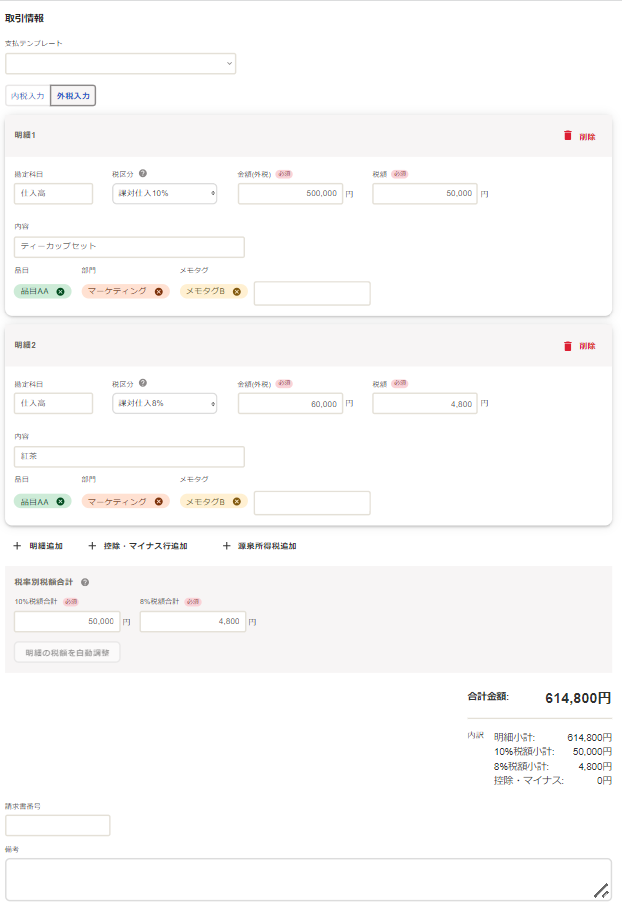622x911 pixels.
Task: Click the 削除 link in 明細1 header
Action: pos(587,137)
